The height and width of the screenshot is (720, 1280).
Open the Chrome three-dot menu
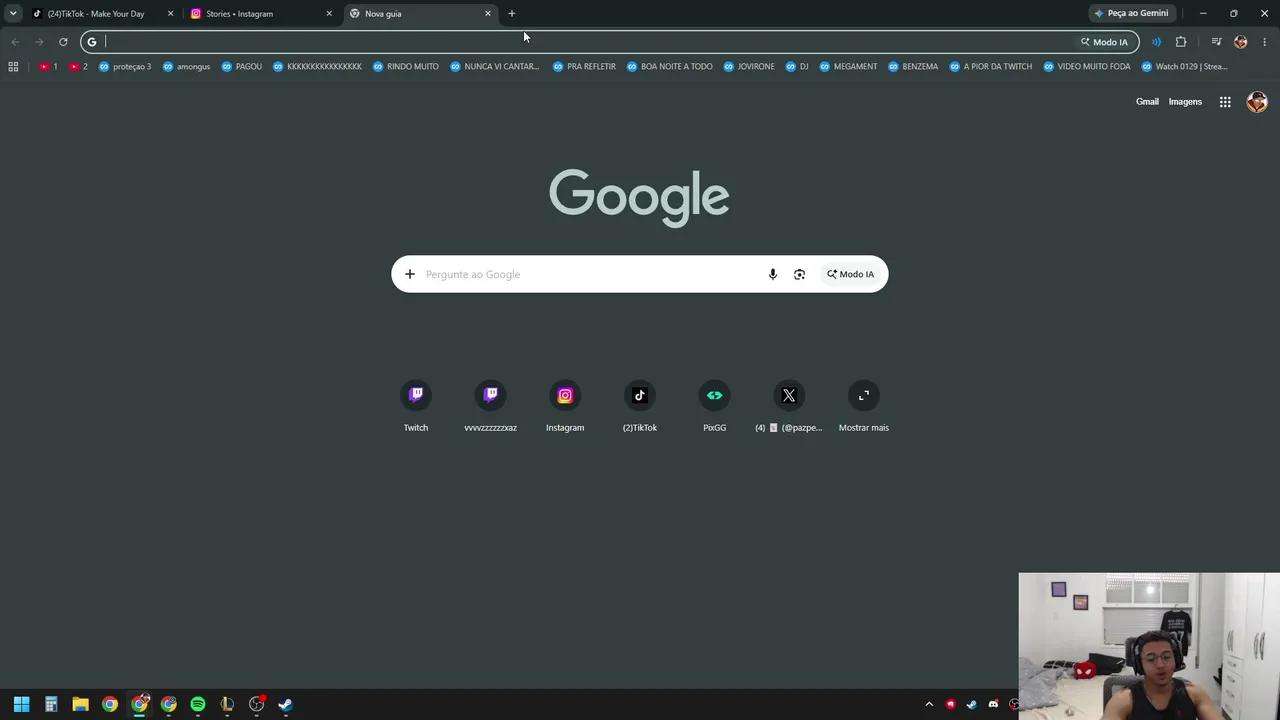click(x=1265, y=42)
